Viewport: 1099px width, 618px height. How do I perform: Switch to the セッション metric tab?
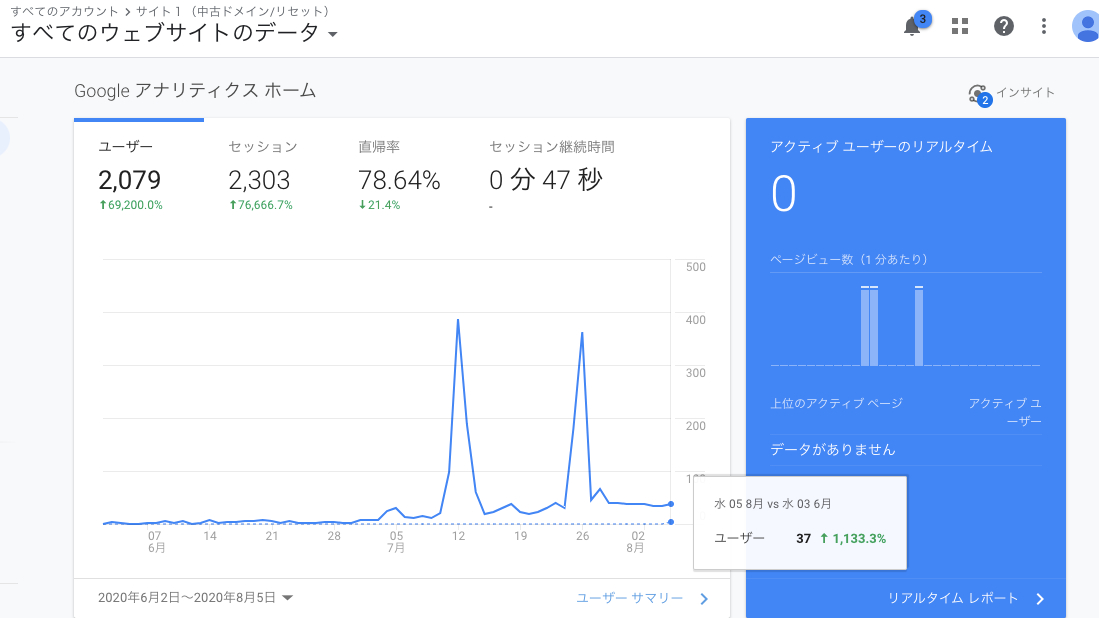tap(264, 175)
